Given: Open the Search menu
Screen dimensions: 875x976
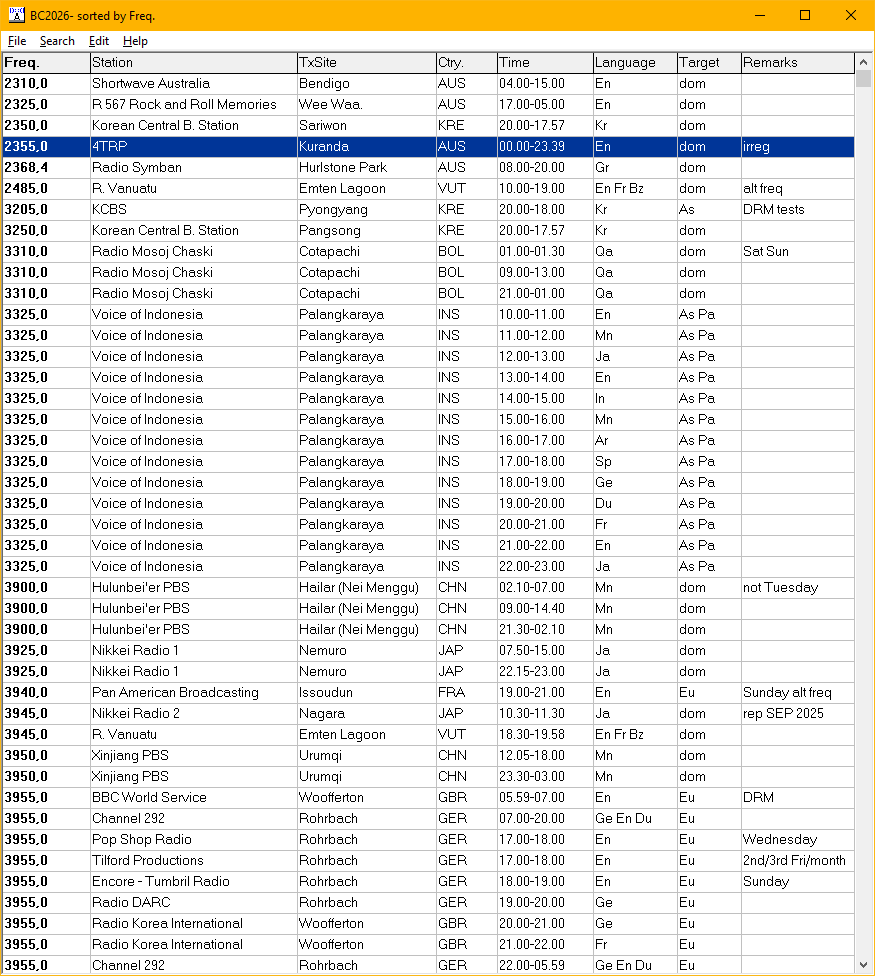Looking at the screenshot, I should pyautogui.click(x=57, y=41).
